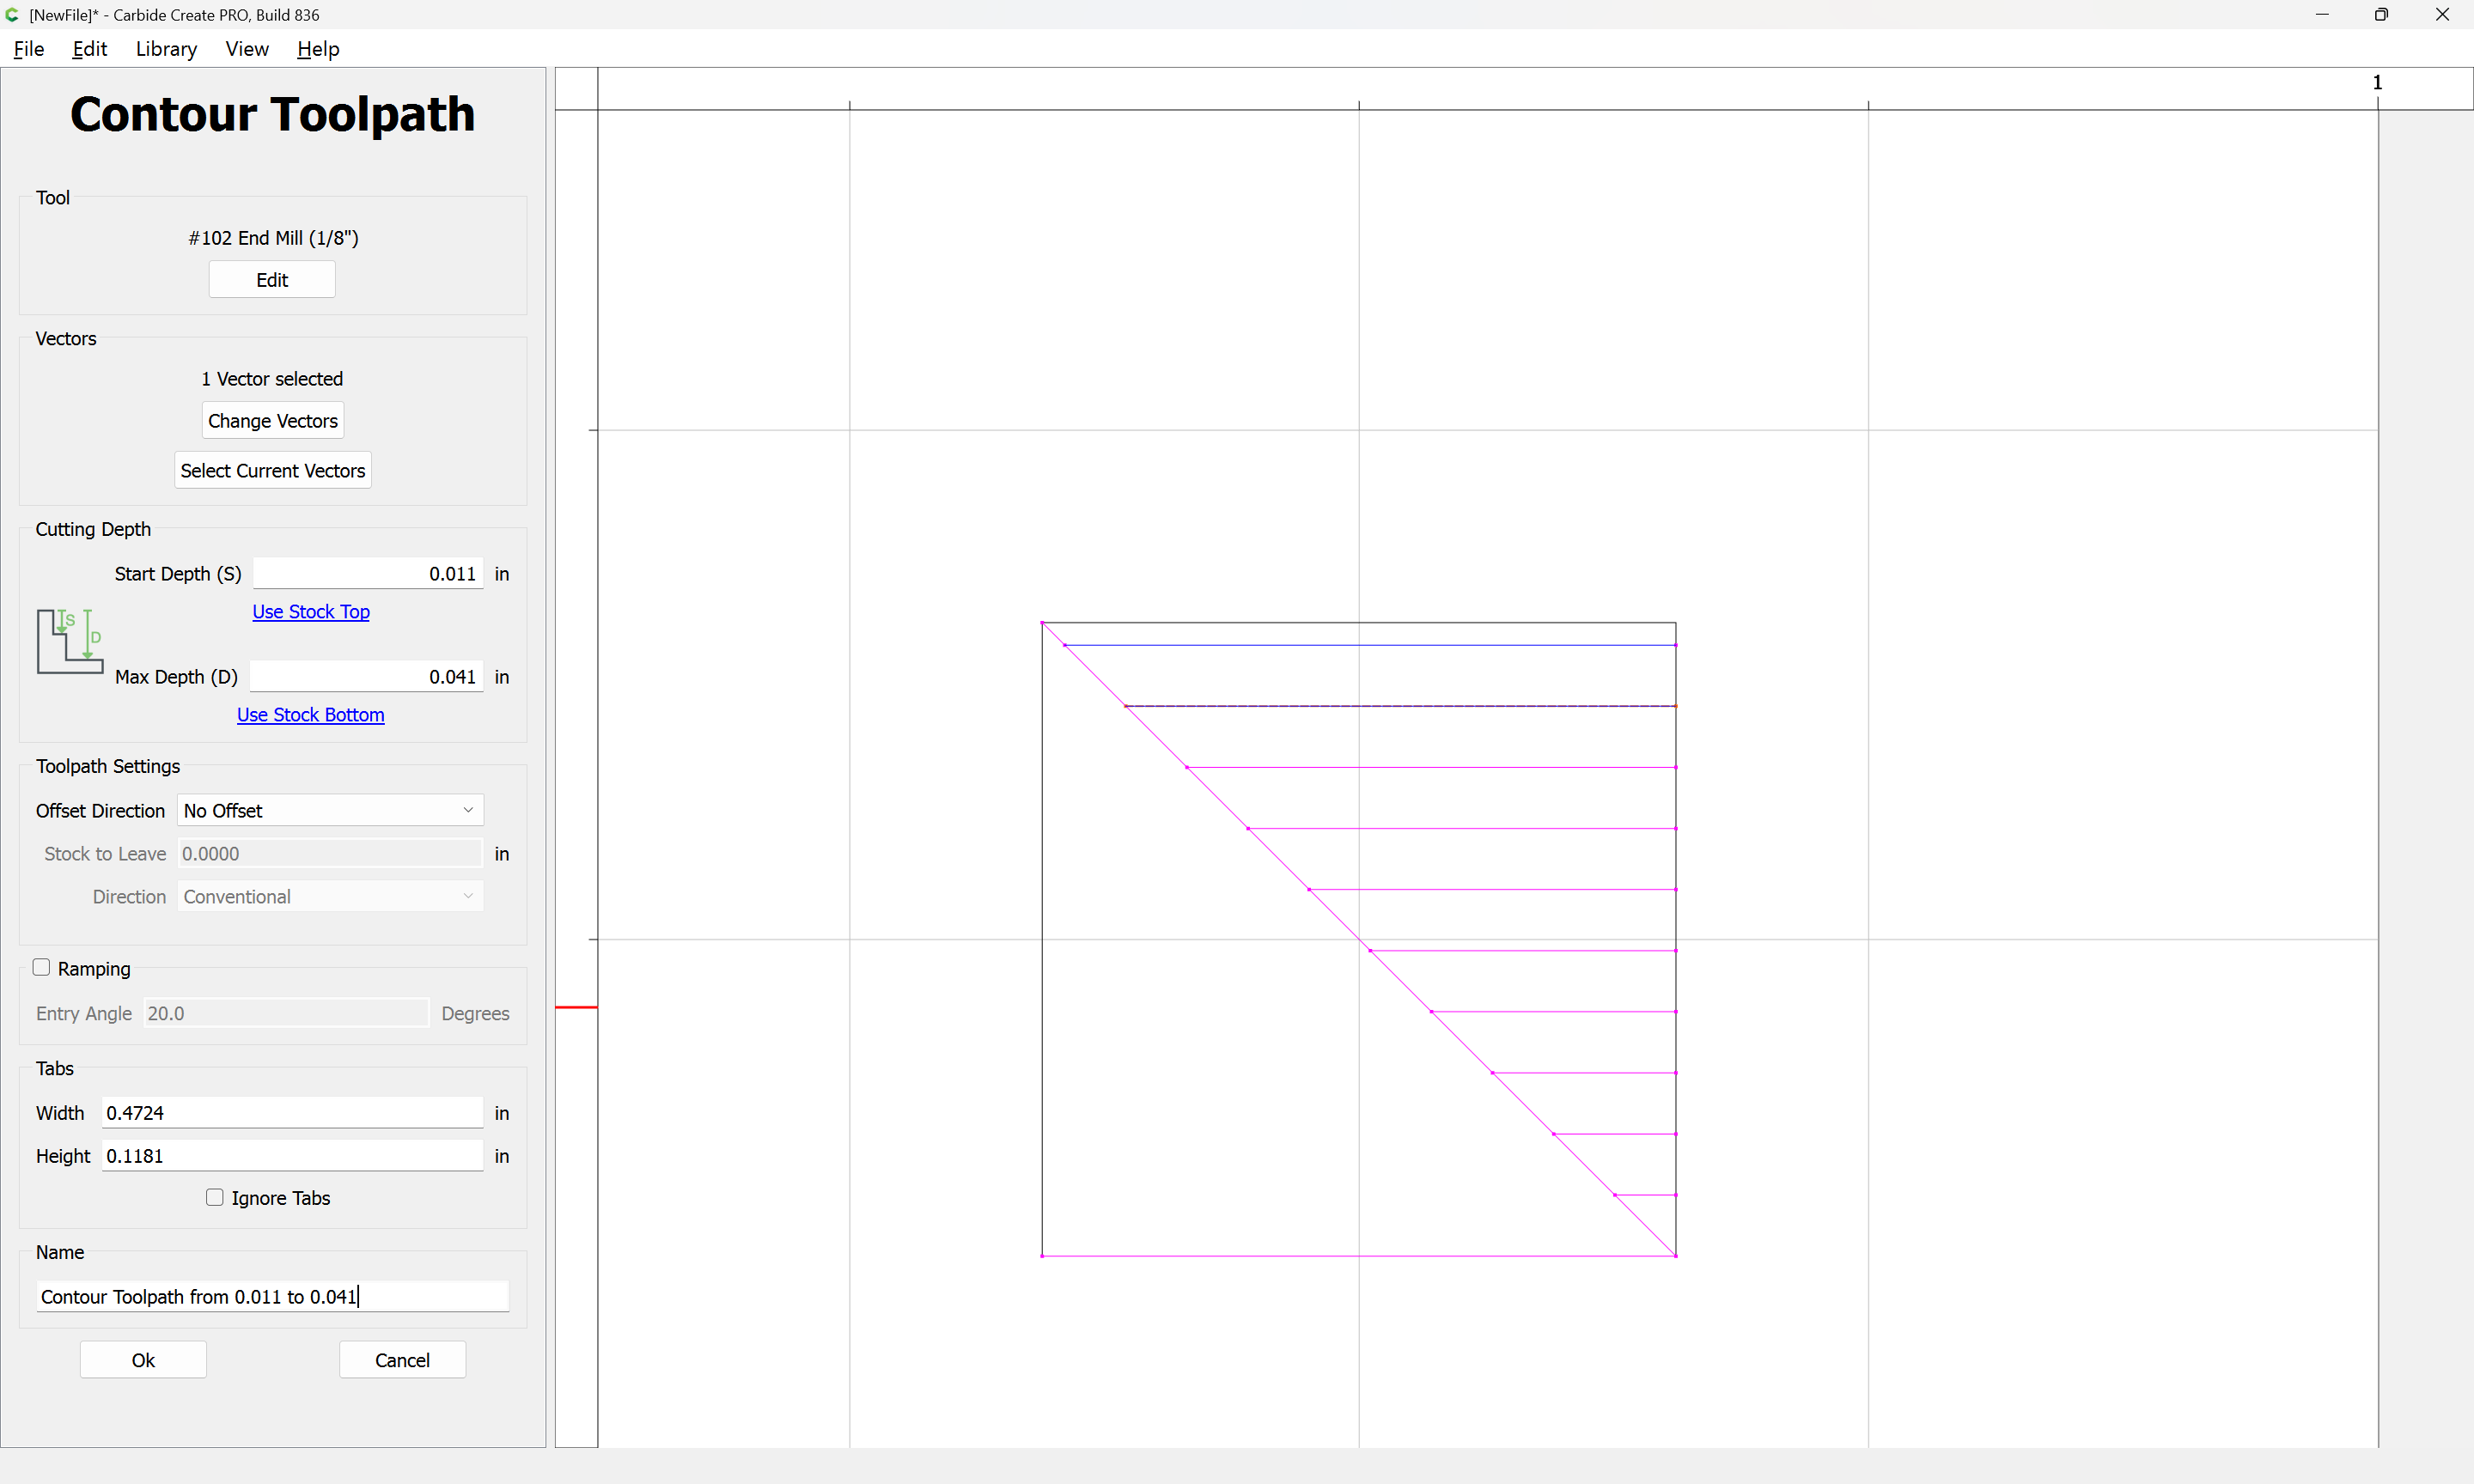Restore down the application window
Viewport: 2474px width, 1484px height.
[2381, 15]
